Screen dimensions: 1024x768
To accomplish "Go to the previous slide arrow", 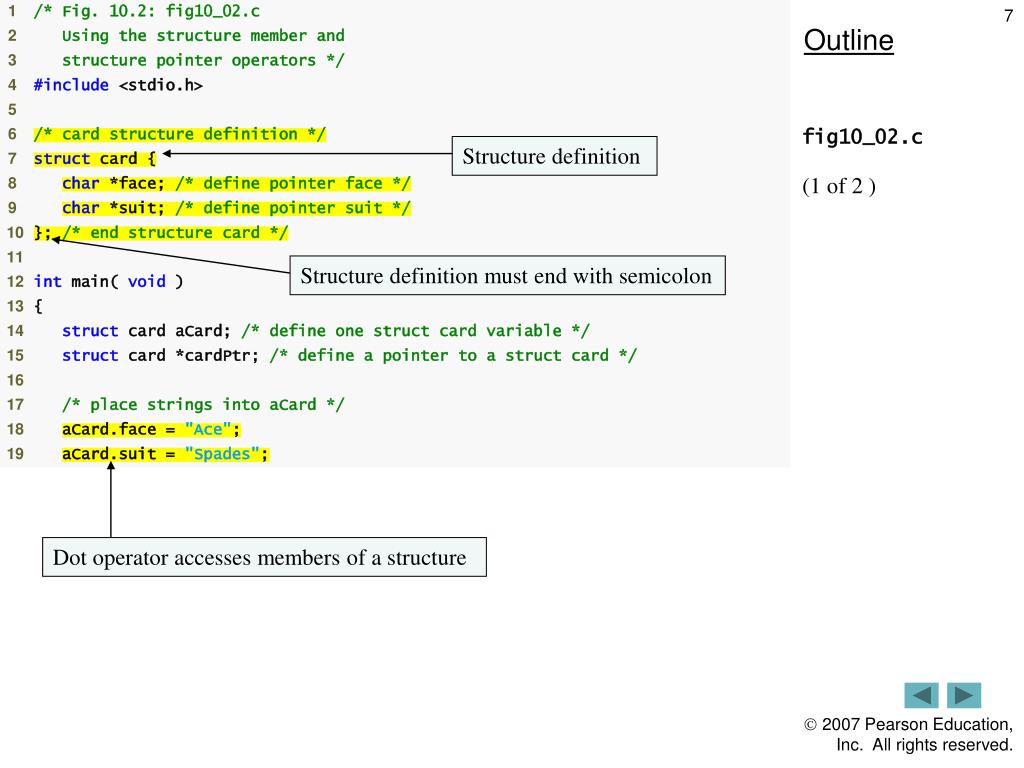I will 921,695.
